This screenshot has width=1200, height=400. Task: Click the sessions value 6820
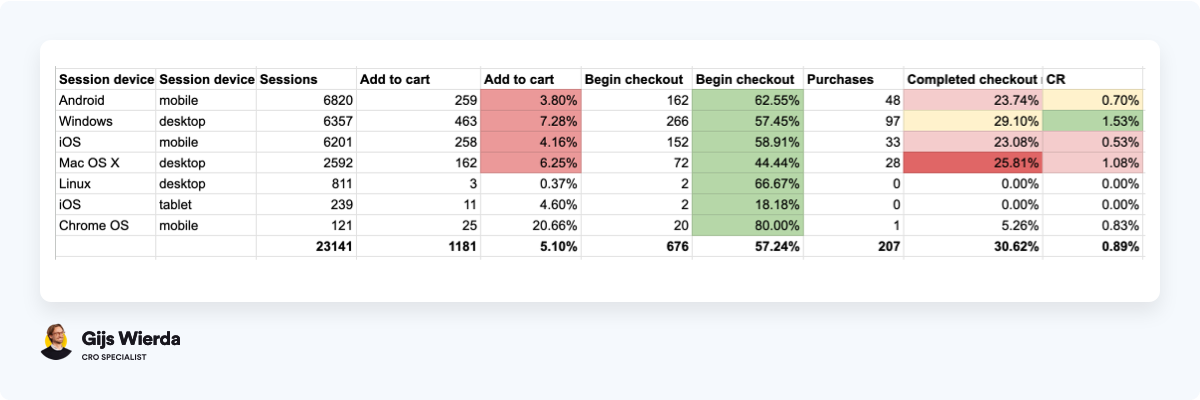coord(307,100)
